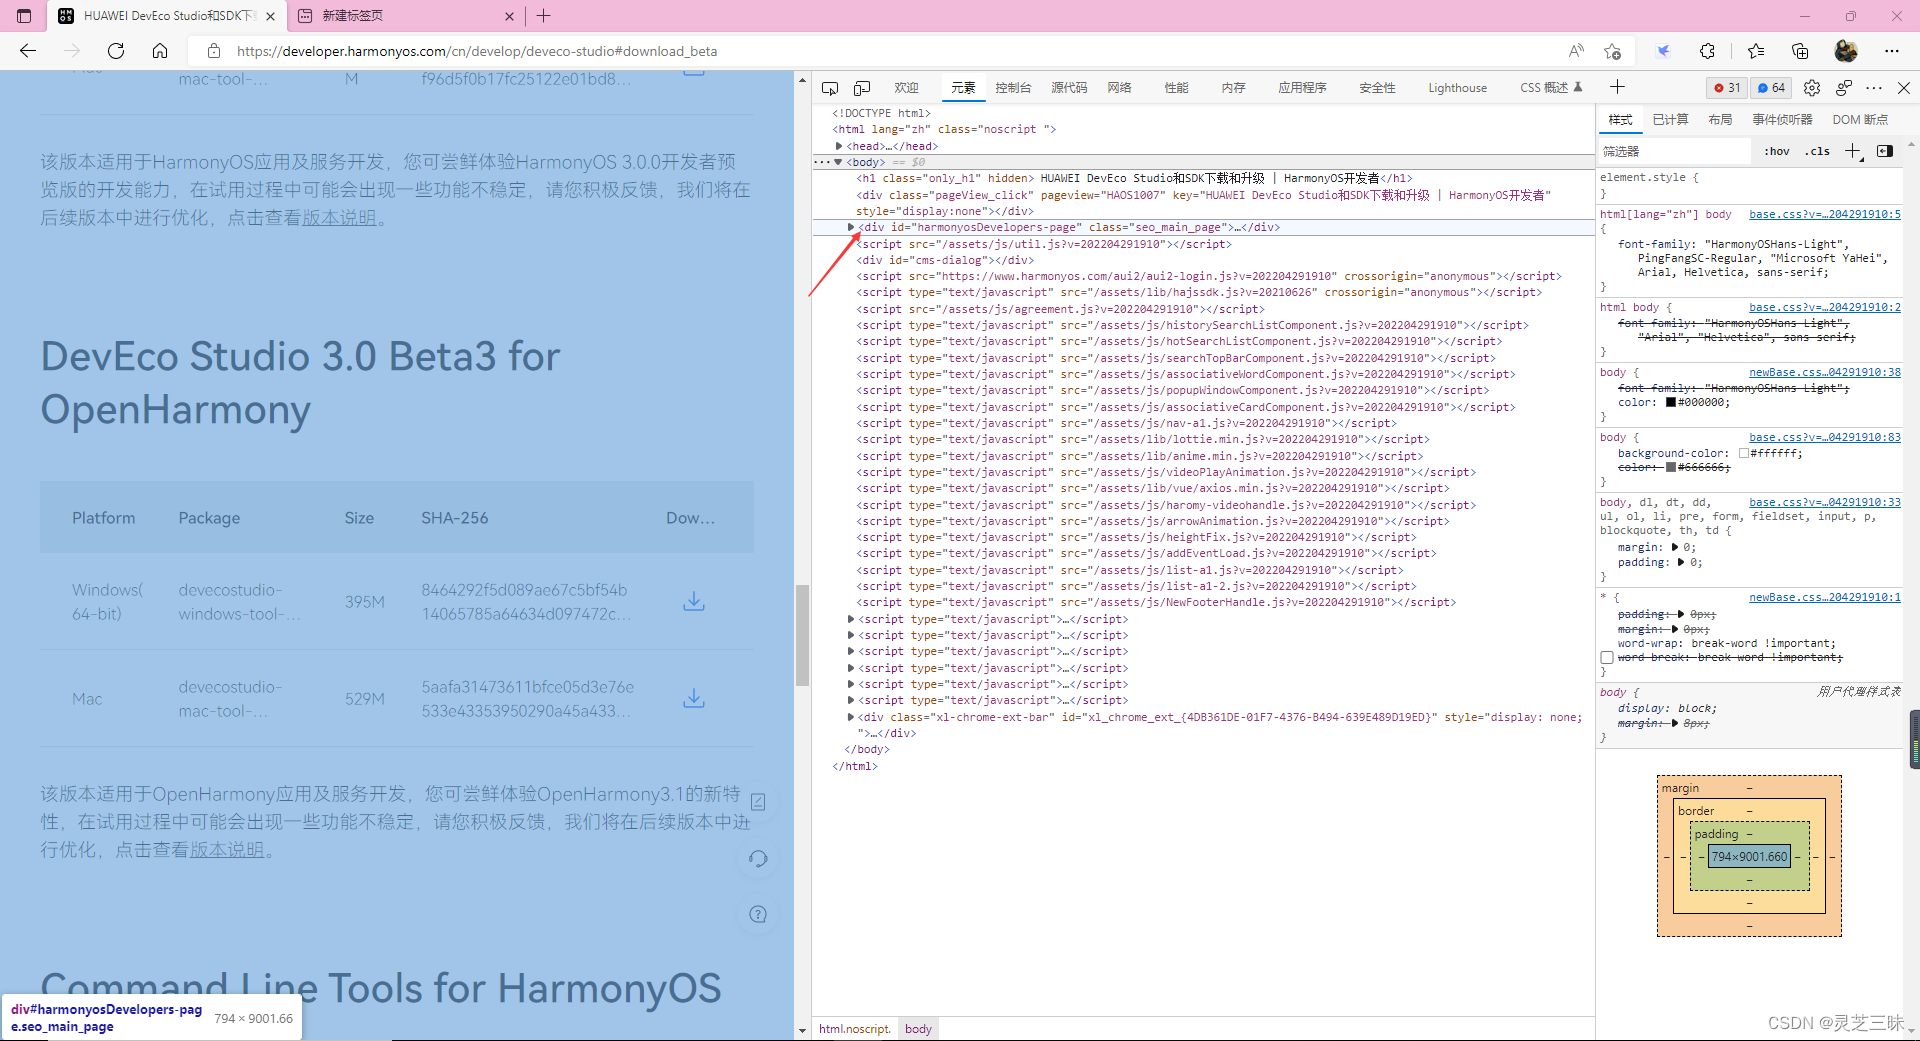This screenshot has width=1920, height=1041.
Task: Close the HUAWEI DevEco Studio browser tab
Action: pos(270,16)
